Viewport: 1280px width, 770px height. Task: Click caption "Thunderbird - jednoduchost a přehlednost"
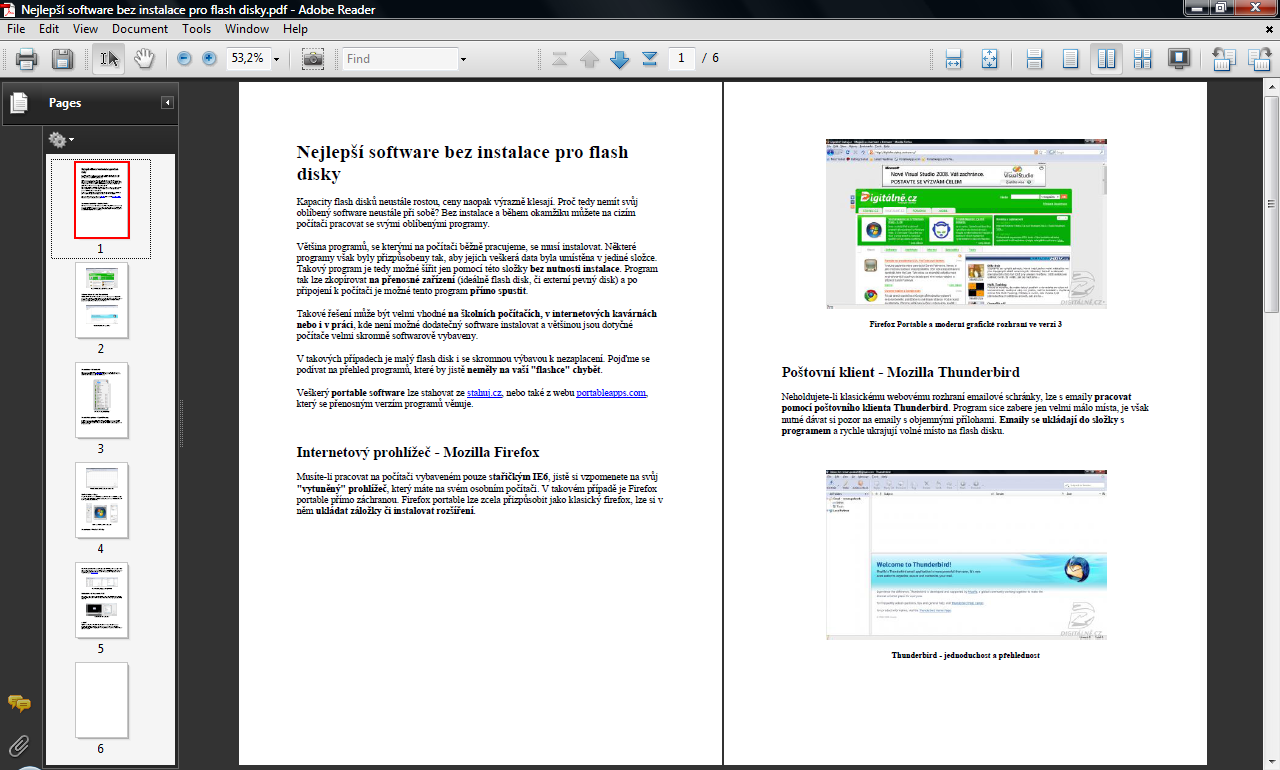tap(966, 655)
